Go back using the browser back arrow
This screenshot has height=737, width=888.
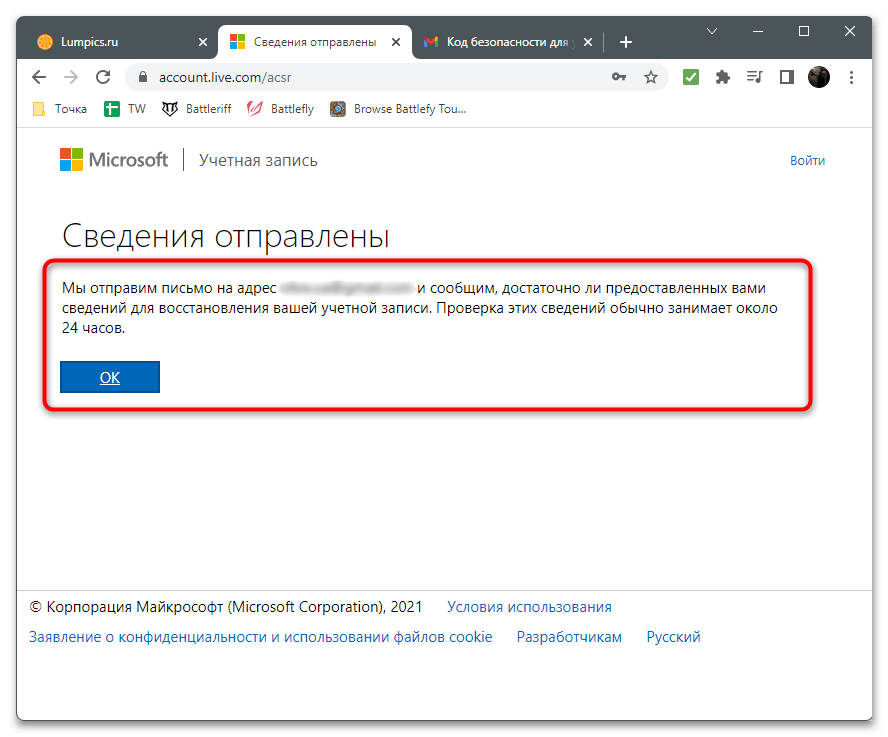39,77
